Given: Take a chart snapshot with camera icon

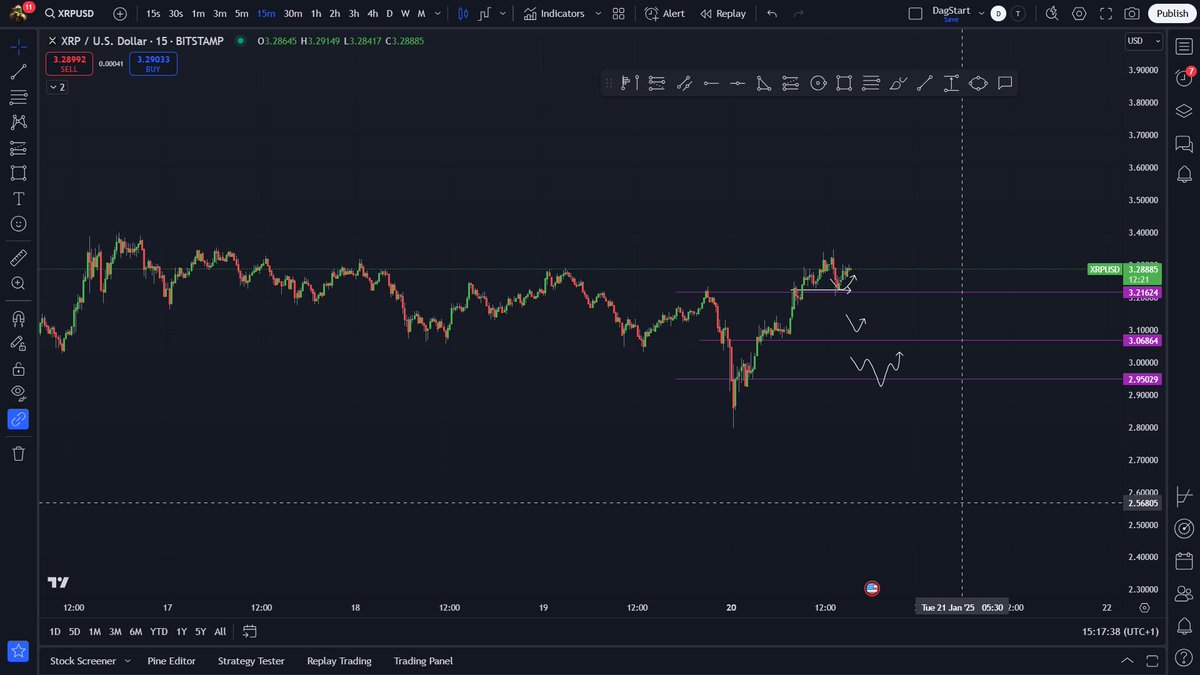Looking at the screenshot, I should pos(1131,14).
